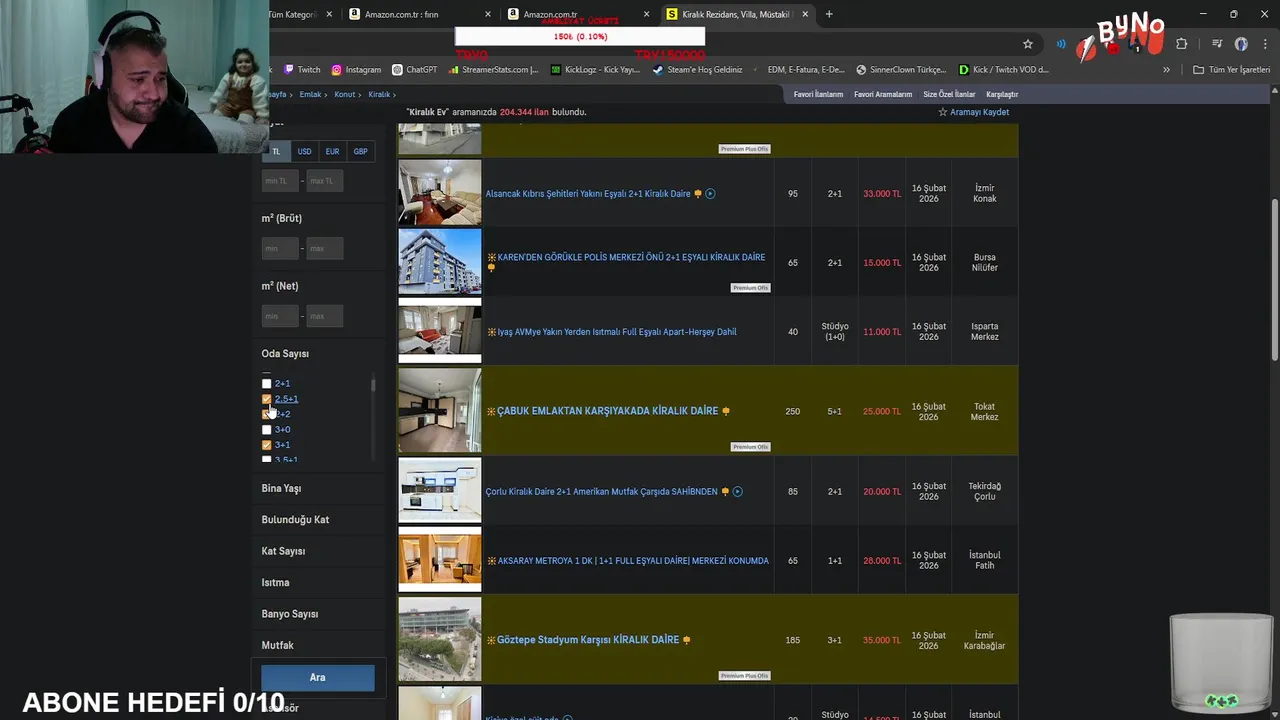
Task: Bookmark this page with the star icon
Action: [1027, 44]
